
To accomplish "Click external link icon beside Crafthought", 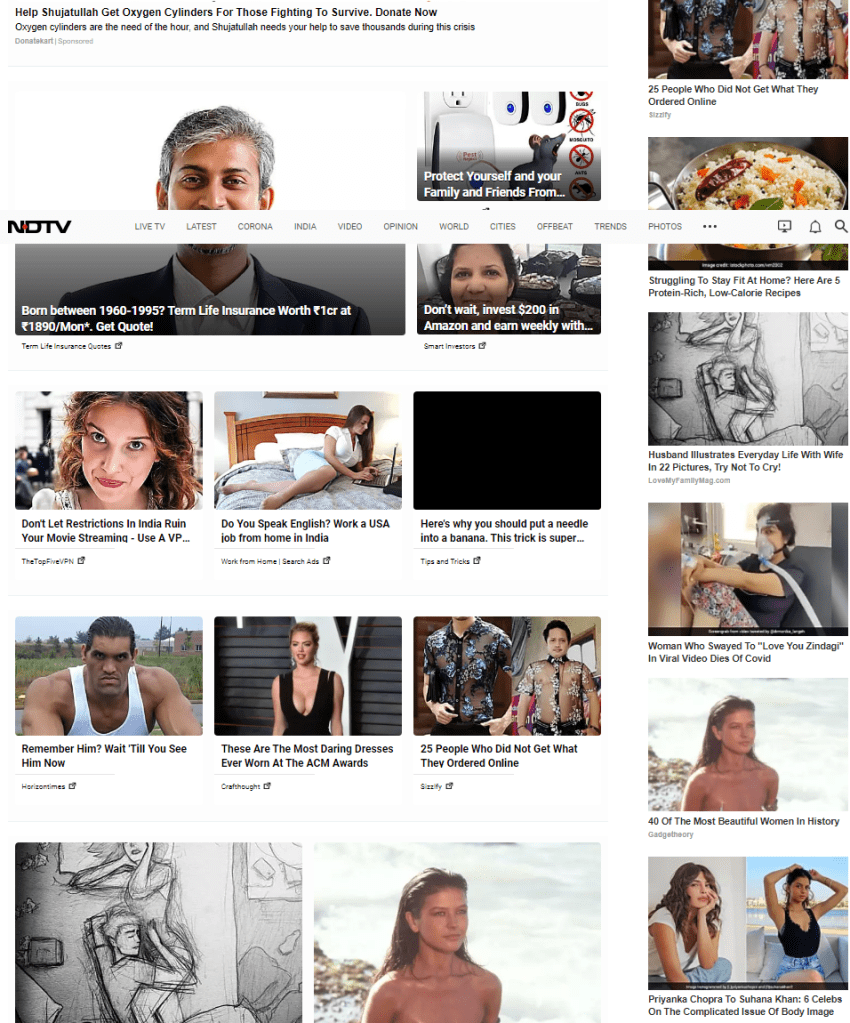I will tap(267, 786).
